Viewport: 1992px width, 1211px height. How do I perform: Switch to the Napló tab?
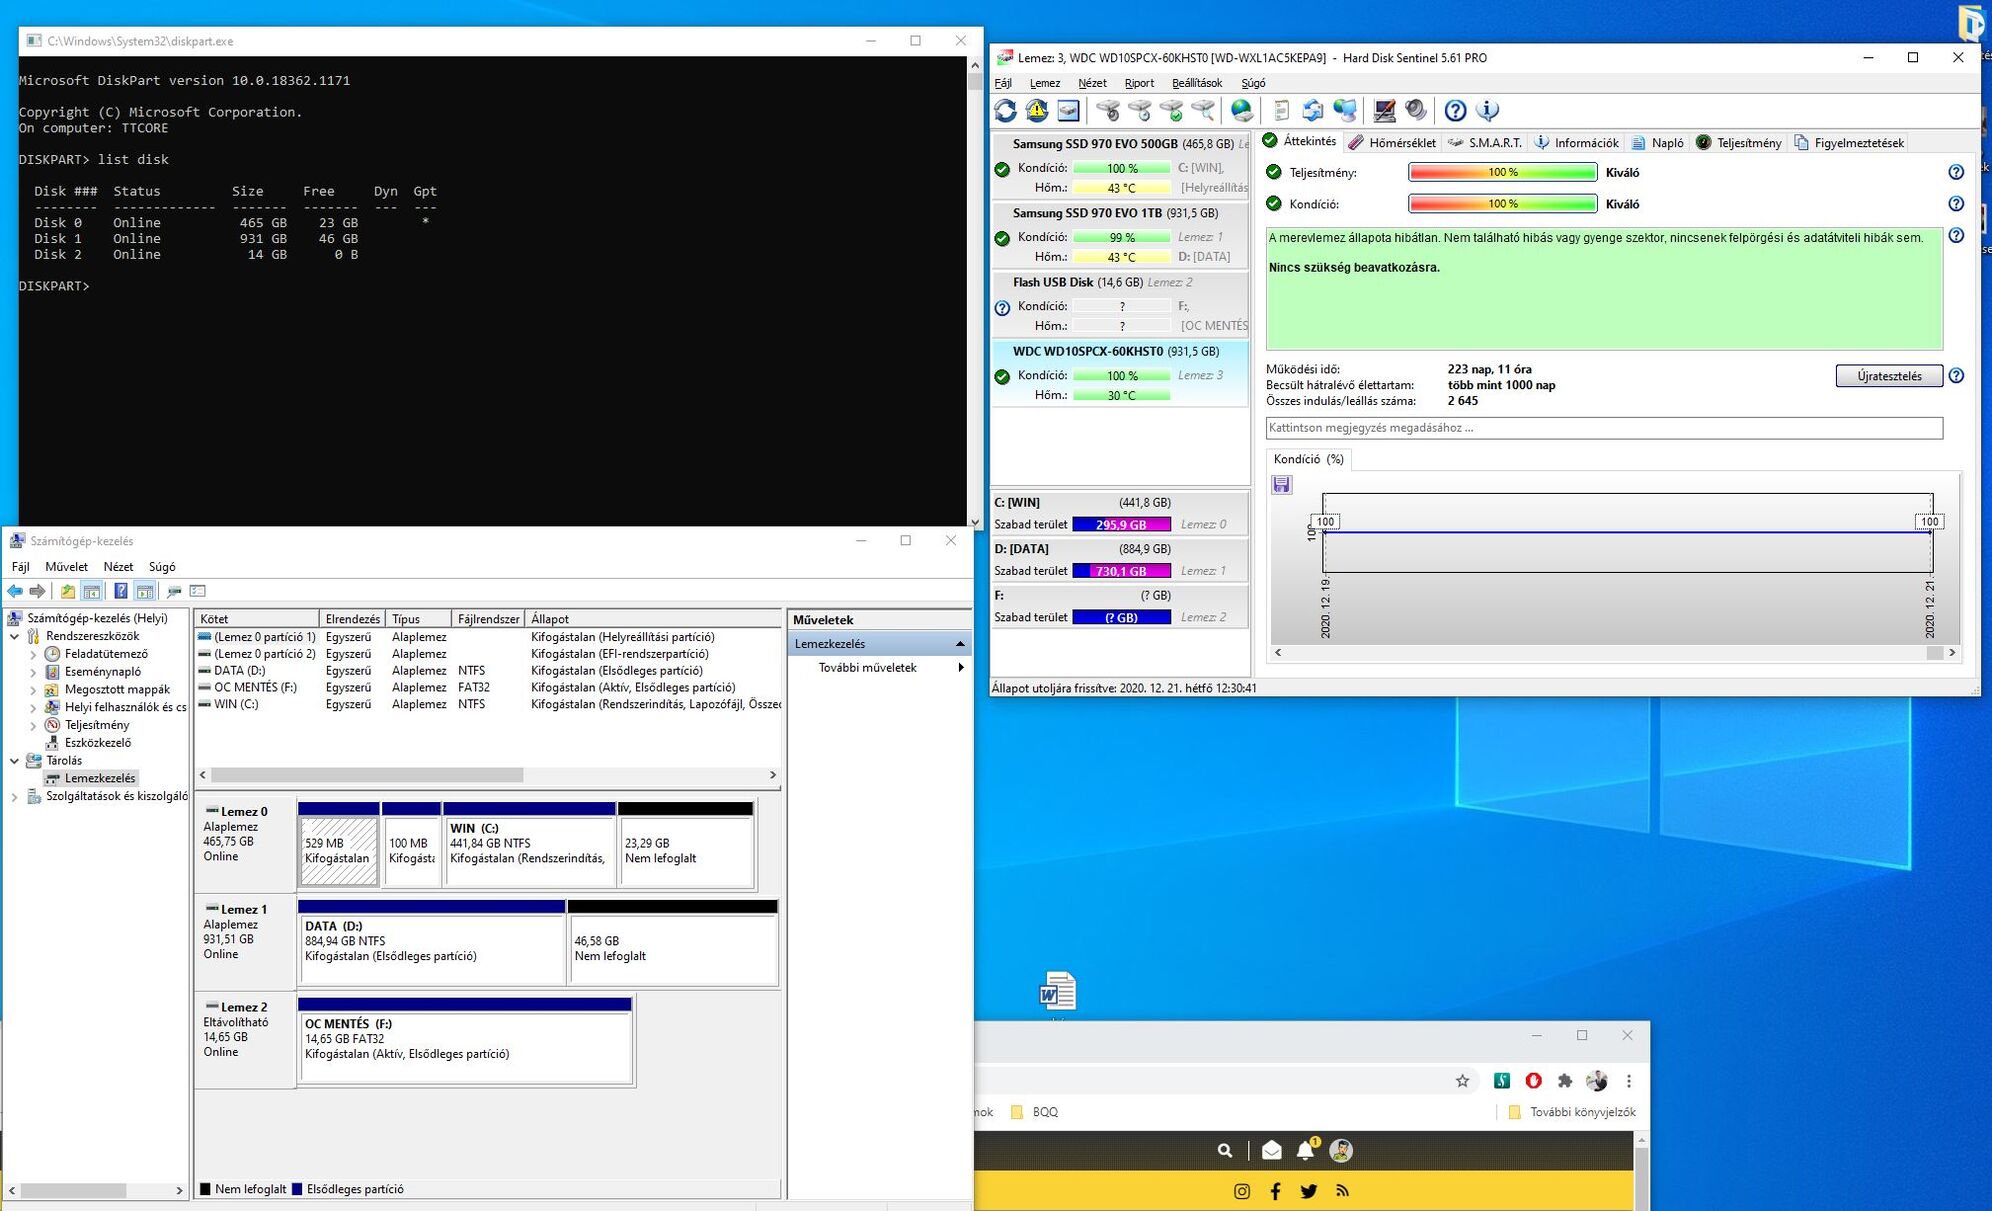(1657, 143)
